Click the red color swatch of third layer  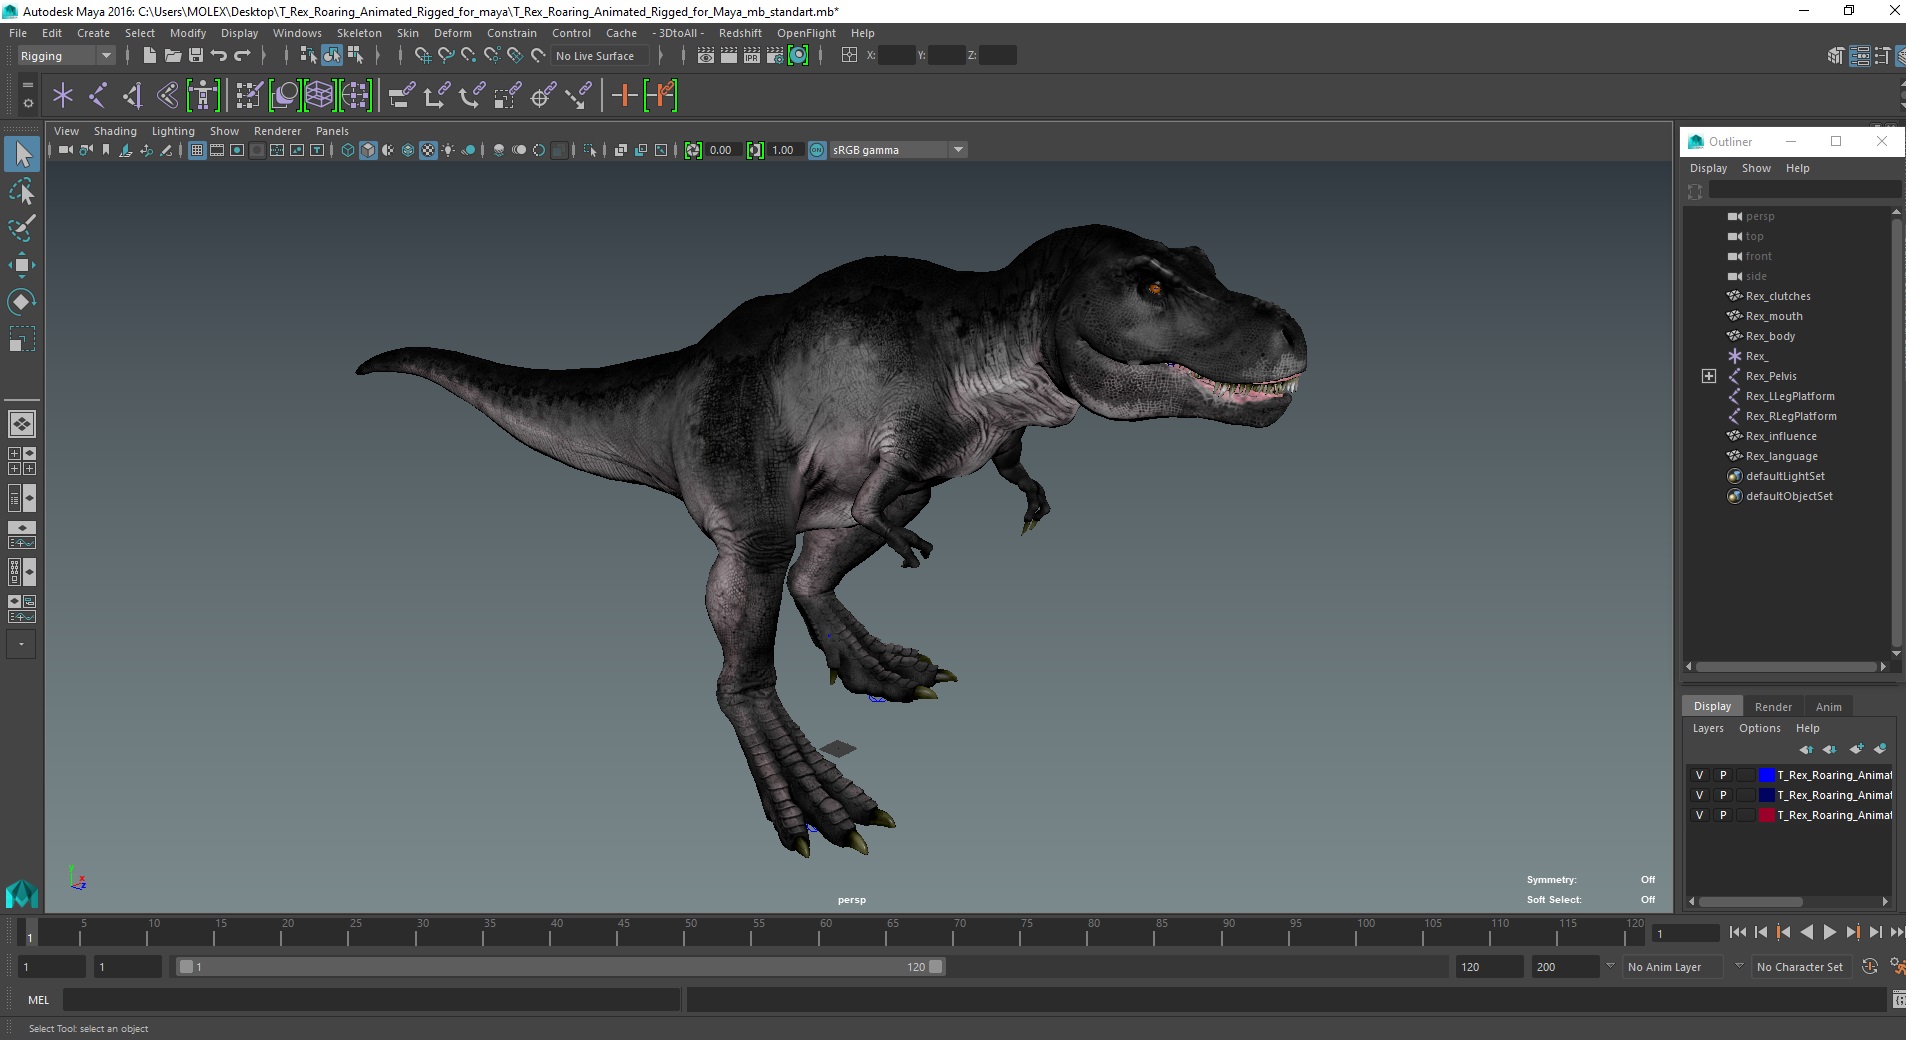[1767, 815]
